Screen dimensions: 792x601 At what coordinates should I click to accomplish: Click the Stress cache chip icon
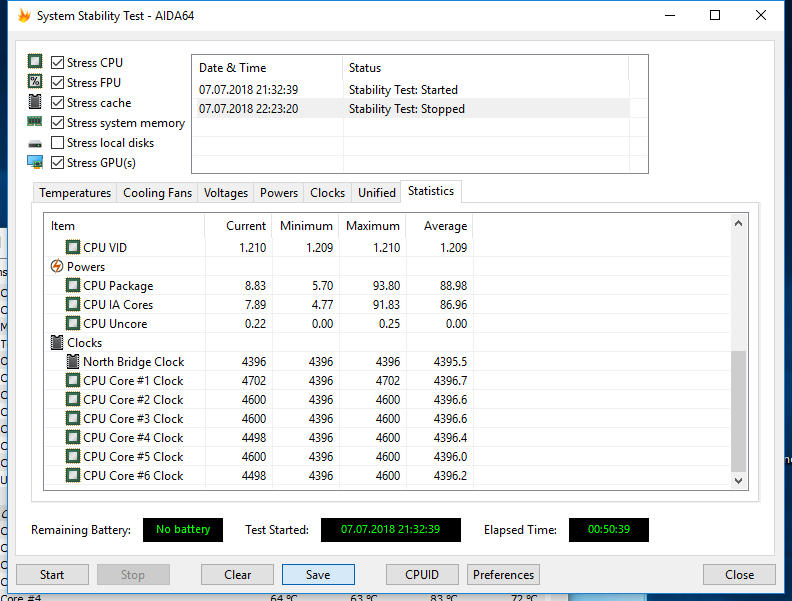(35, 102)
